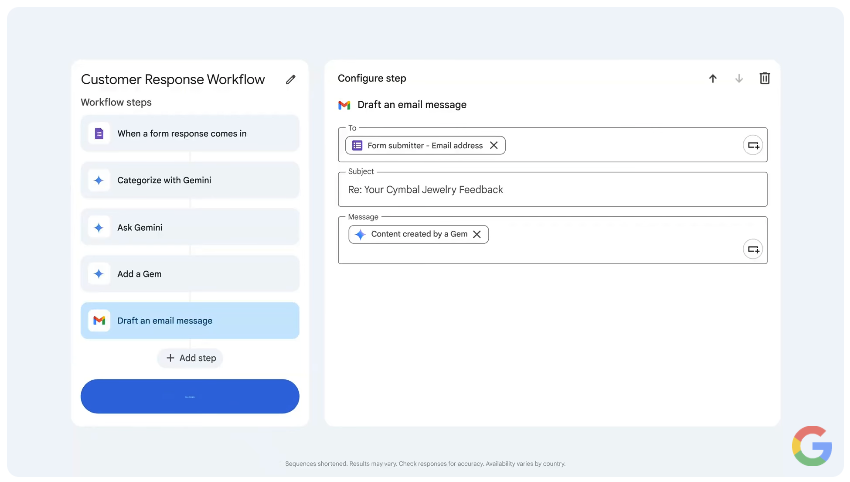Screen dimensions: 850x482
Task: Open the Categorize with Gemini step
Action: pyautogui.click(x=190, y=181)
